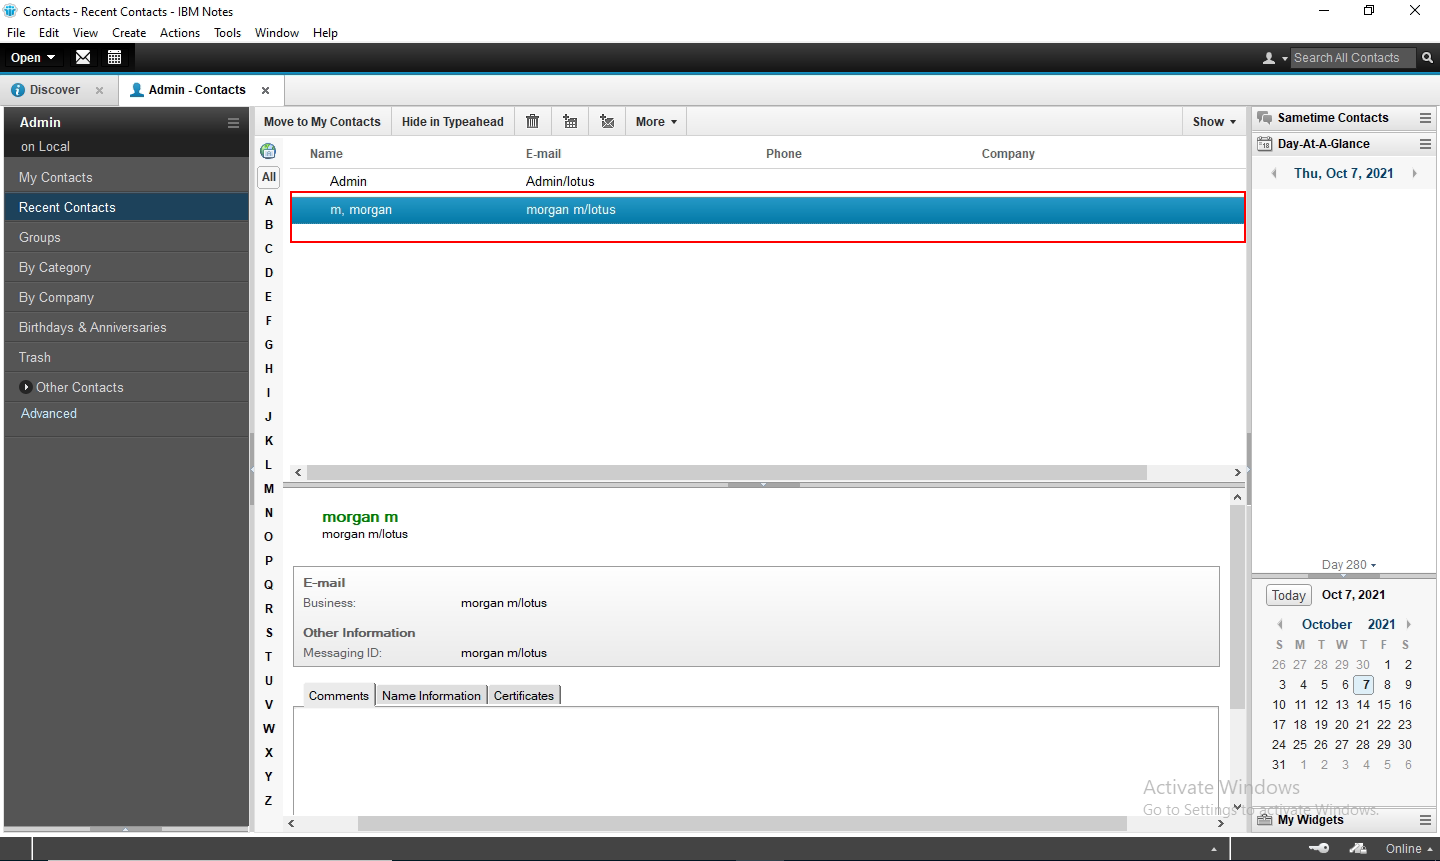1440x861 pixels.
Task: Click the Today button
Action: (x=1289, y=595)
